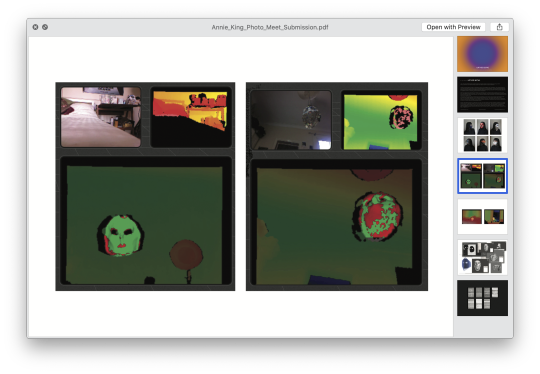
Task: Click the disco ball photo in right panel
Action: tap(291, 120)
